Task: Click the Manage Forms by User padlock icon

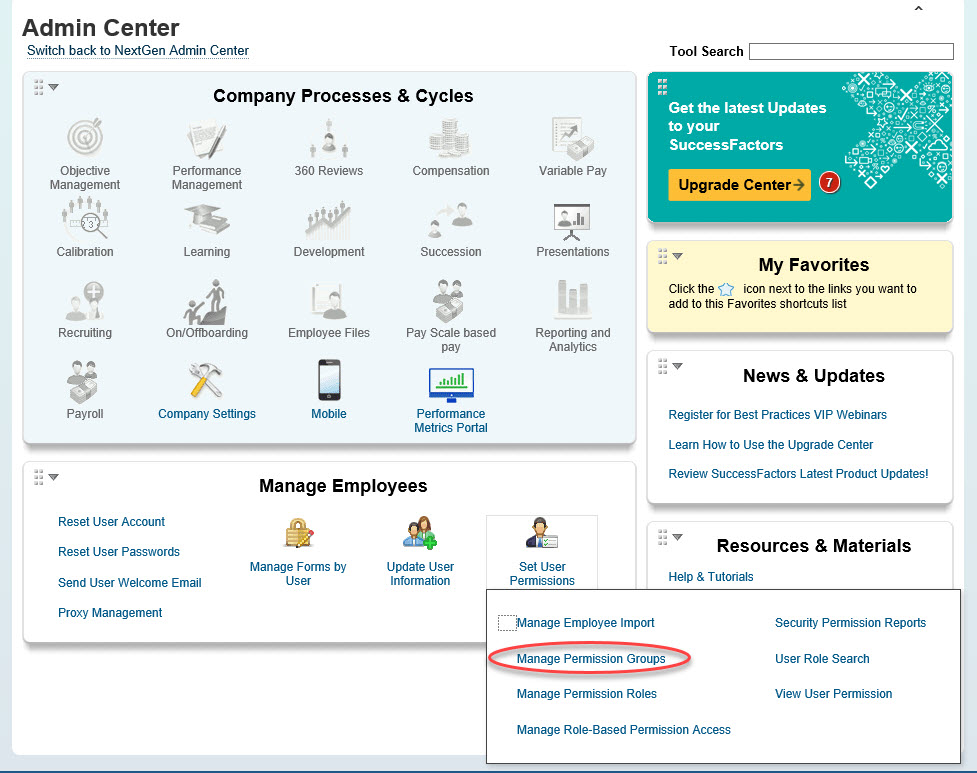Action: (x=298, y=533)
